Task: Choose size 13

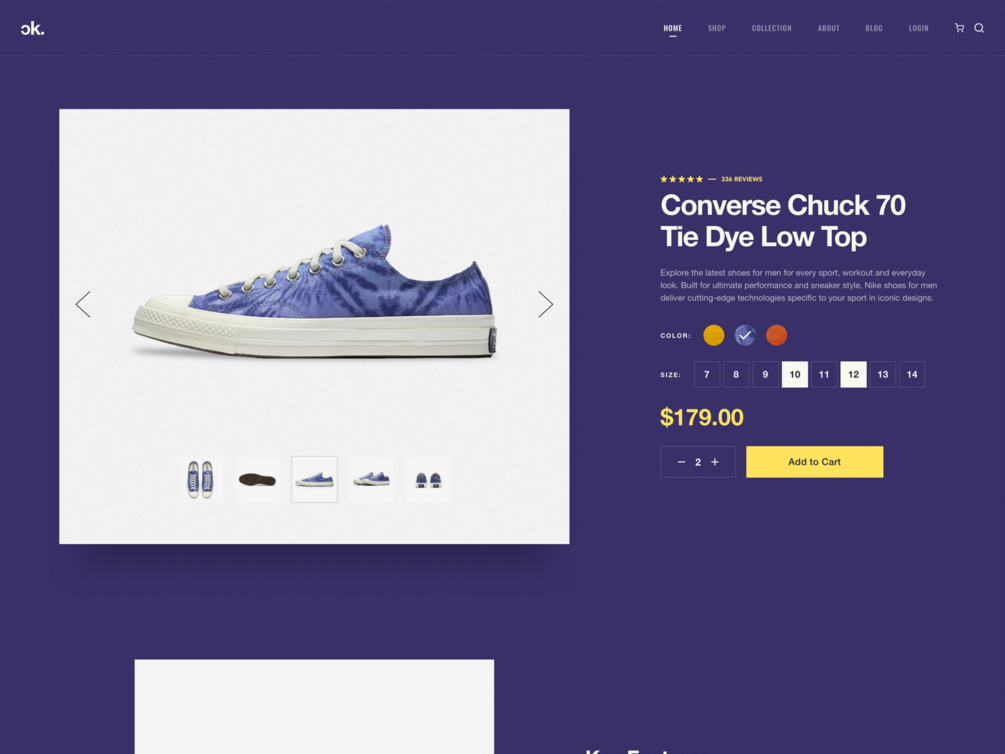Action: (883, 374)
